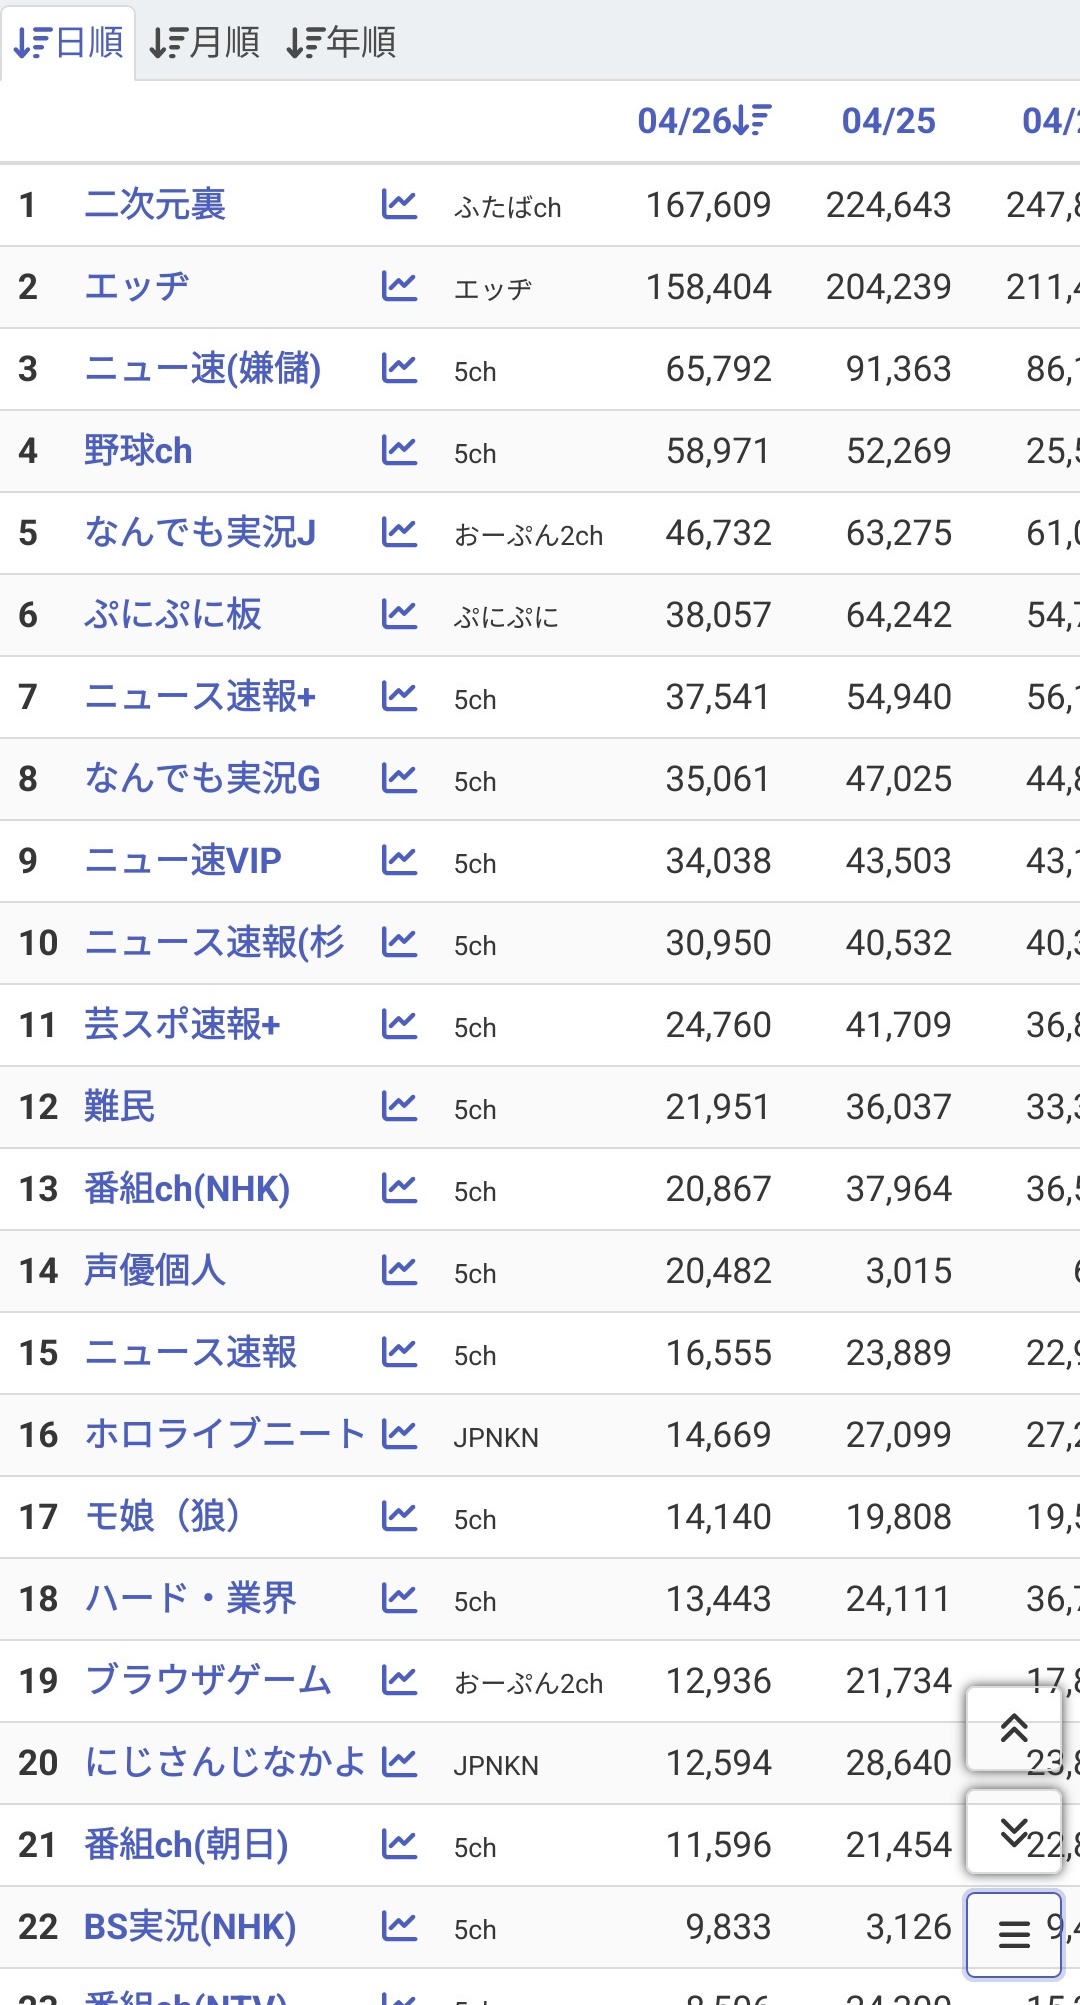
Task: Open the chart for ブラウザゲーム
Action: (399, 1681)
